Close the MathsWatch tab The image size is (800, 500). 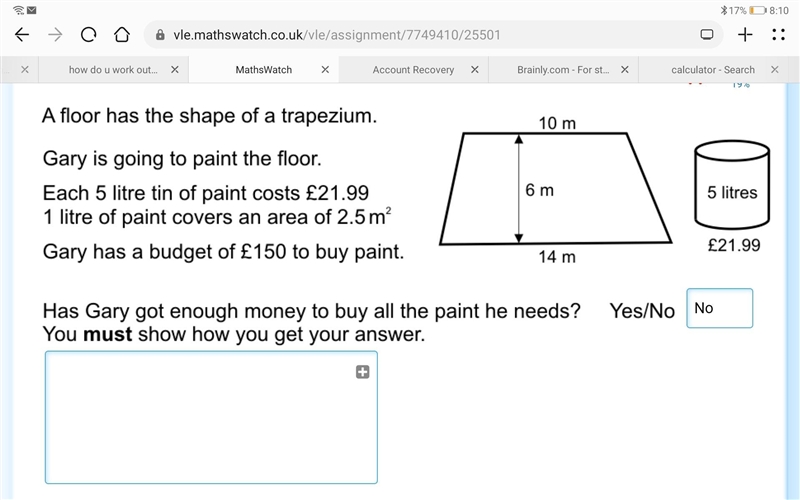pyautogui.click(x=325, y=70)
